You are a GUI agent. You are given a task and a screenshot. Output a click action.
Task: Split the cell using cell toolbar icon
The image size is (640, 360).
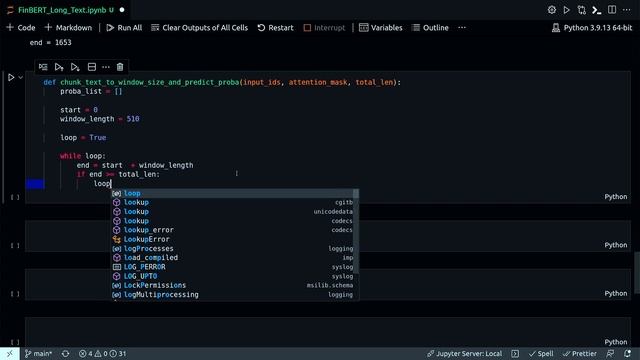(x=92, y=67)
